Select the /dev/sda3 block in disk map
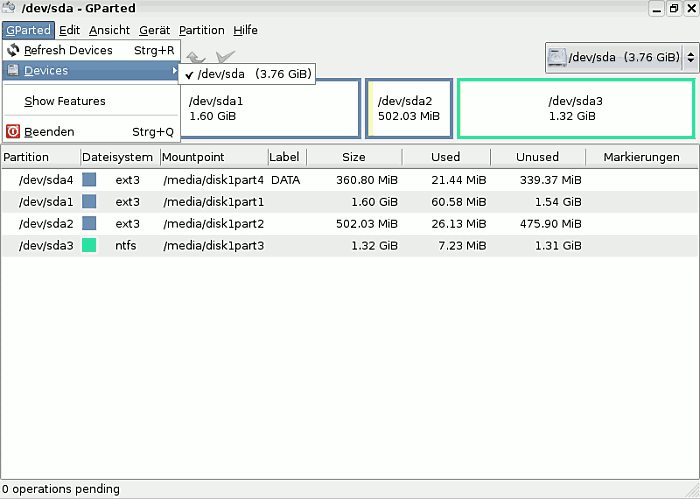Viewport: 700px width, 499px height. click(x=575, y=108)
